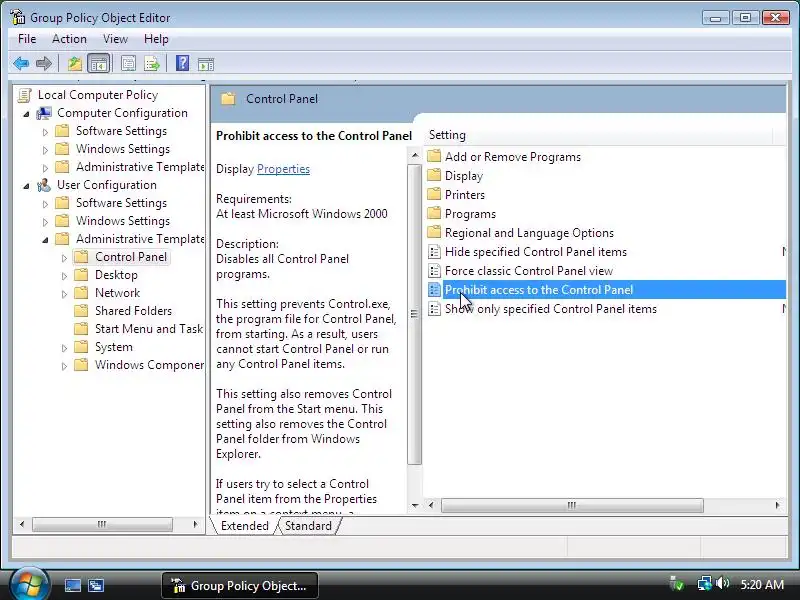Select Shared Folders in the tree
800x600 pixels.
[133, 311]
